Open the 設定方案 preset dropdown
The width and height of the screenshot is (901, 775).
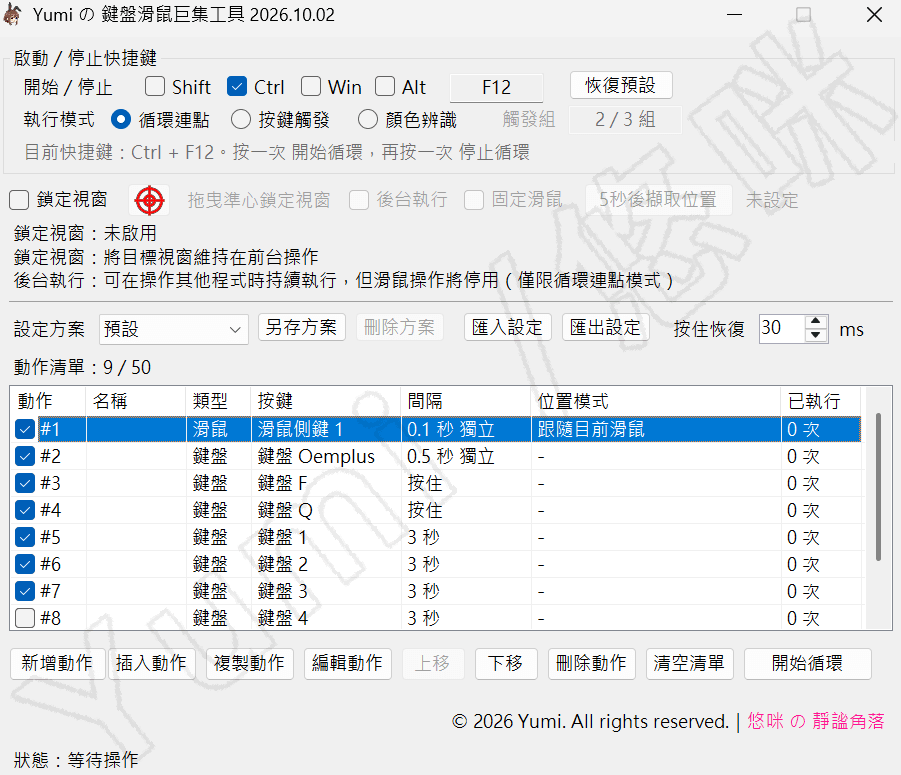point(174,329)
